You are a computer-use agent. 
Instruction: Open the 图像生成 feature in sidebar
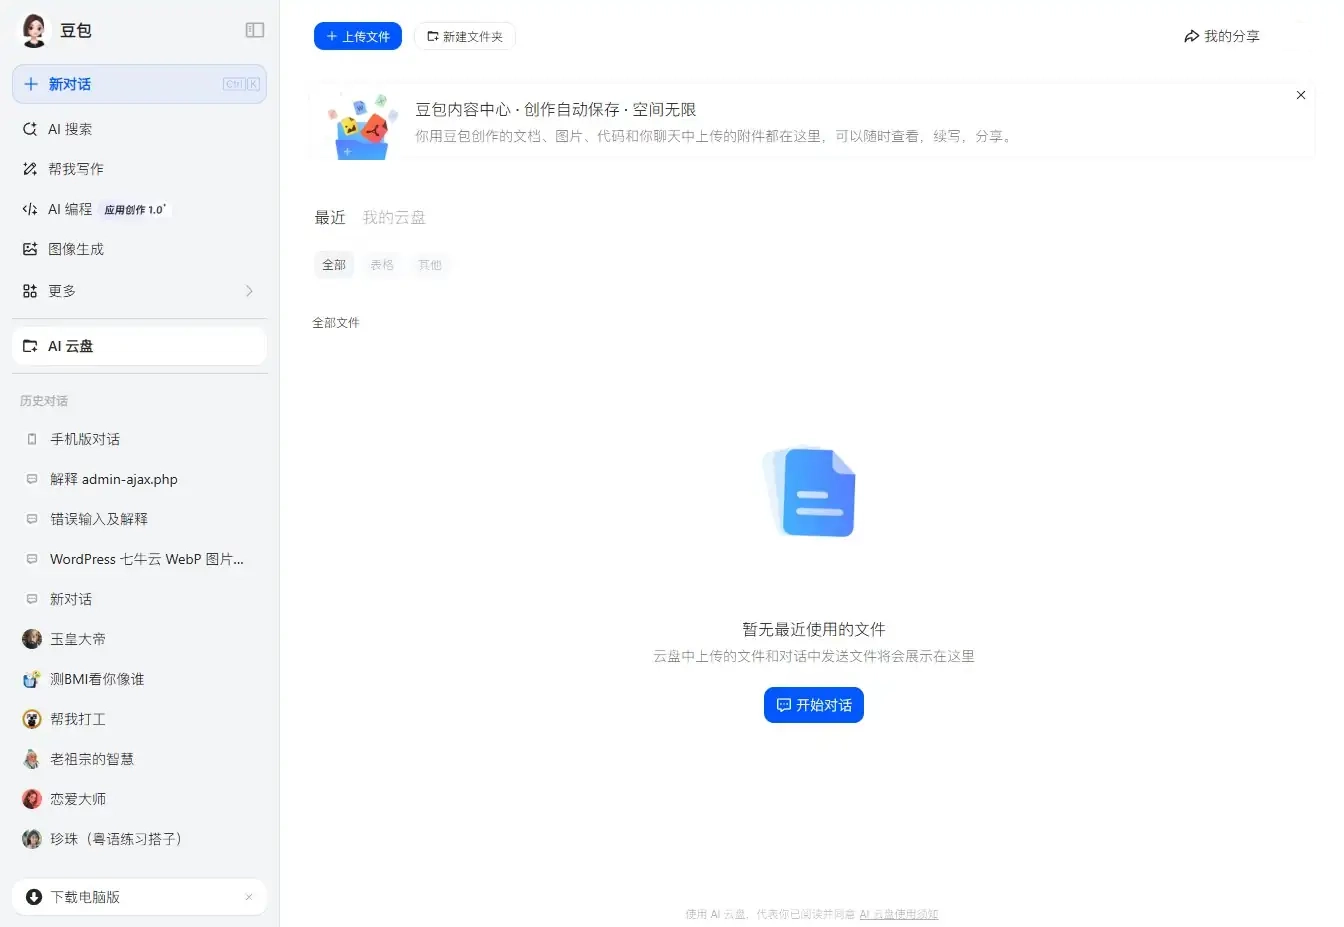(75, 249)
